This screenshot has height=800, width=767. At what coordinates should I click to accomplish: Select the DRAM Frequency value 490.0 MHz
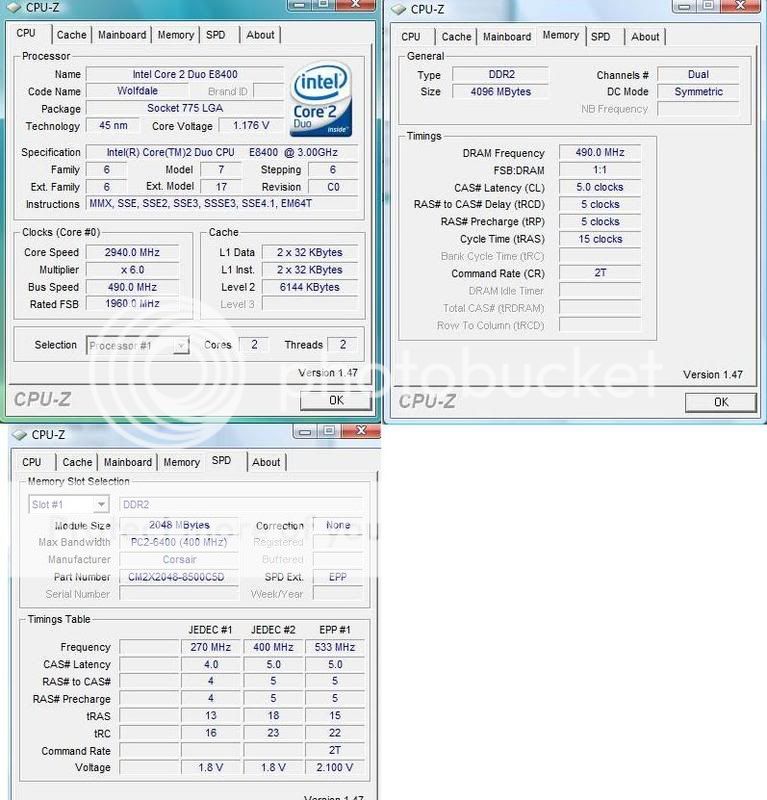[599, 153]
